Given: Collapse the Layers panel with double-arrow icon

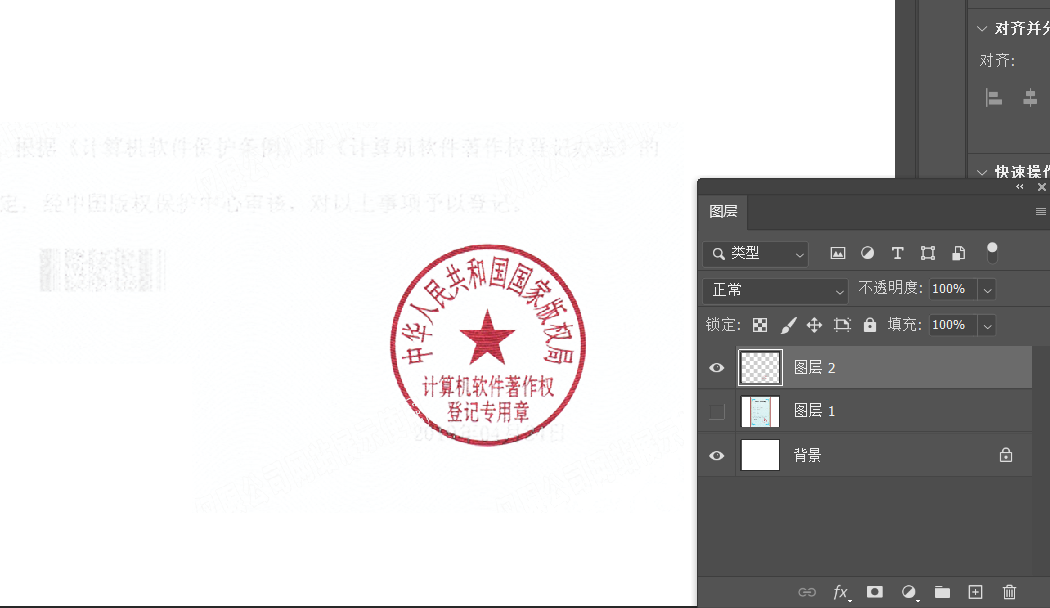Looking at the screenshot, I should (1020, 187).
